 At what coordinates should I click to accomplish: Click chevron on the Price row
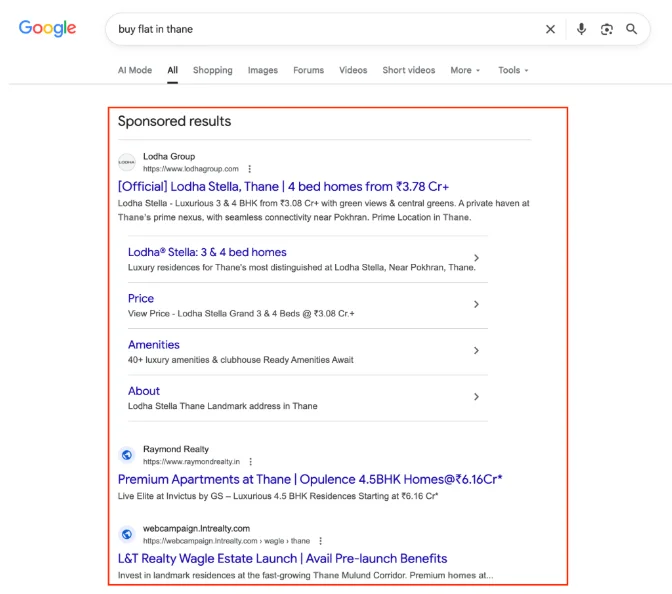(476, 304)
